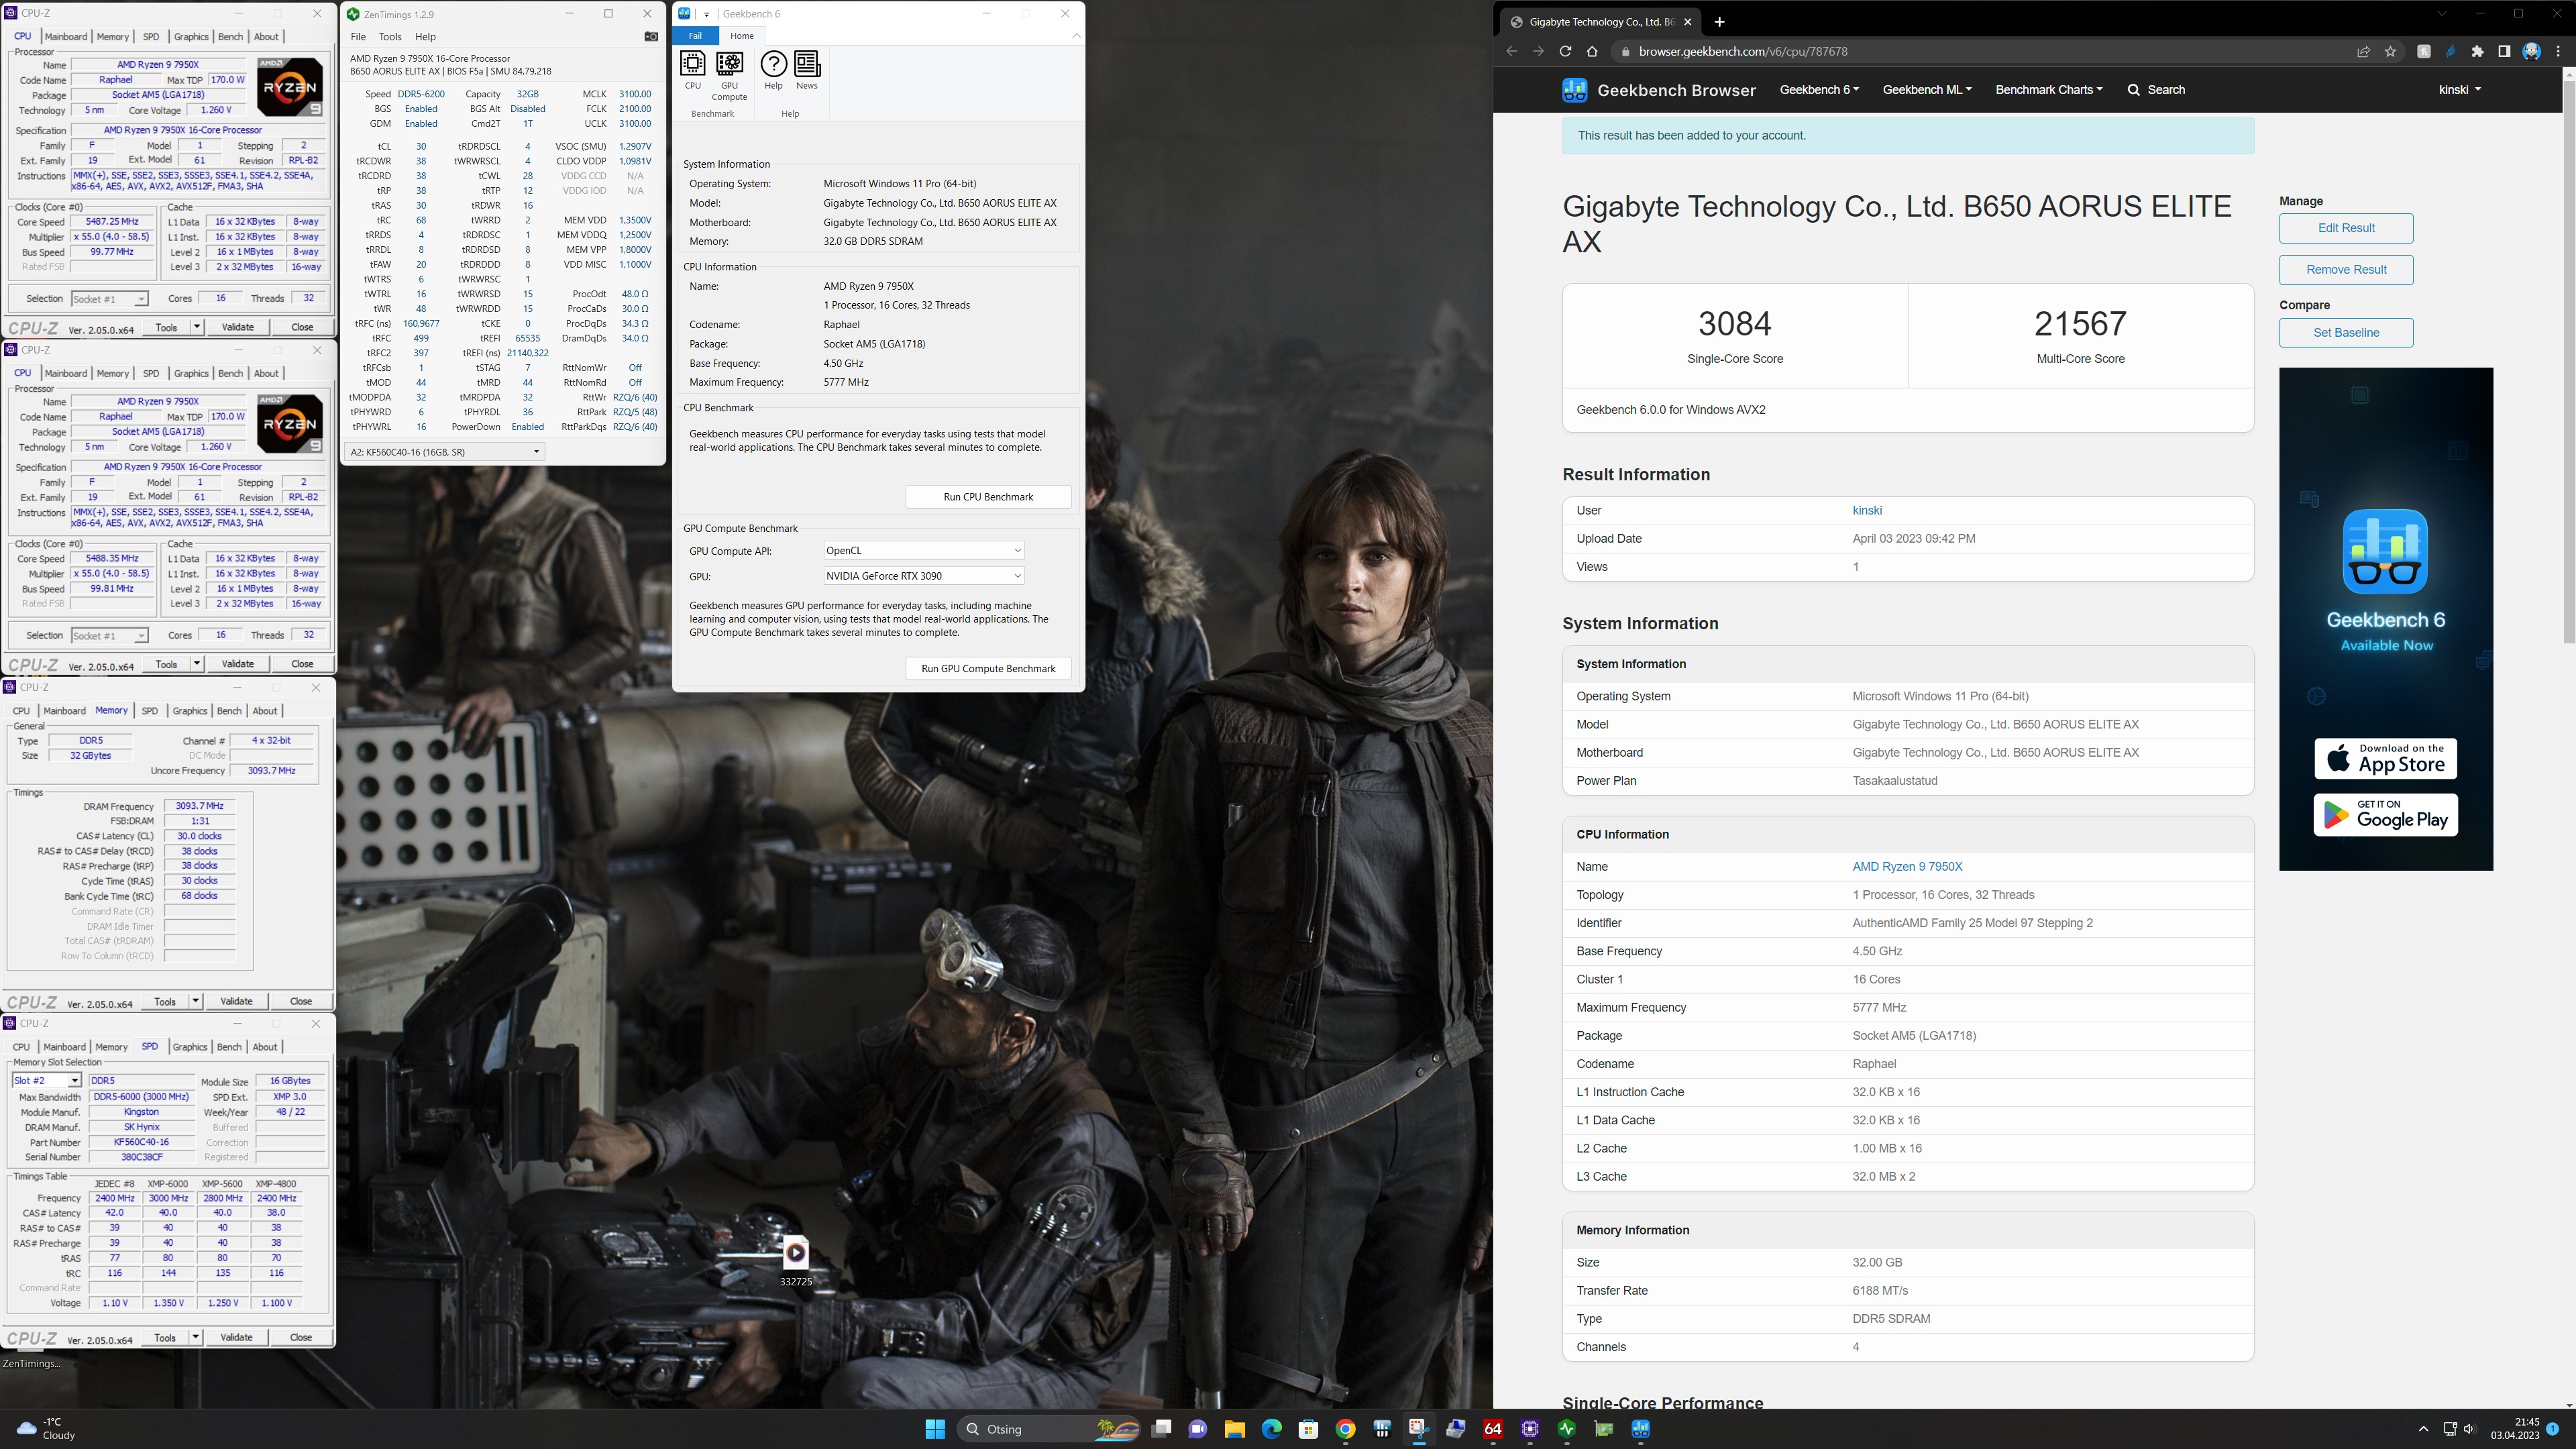Click Search in Geekbench Browser navbar
The image size is (2576, 1449).
click(x=2156, y=90)
